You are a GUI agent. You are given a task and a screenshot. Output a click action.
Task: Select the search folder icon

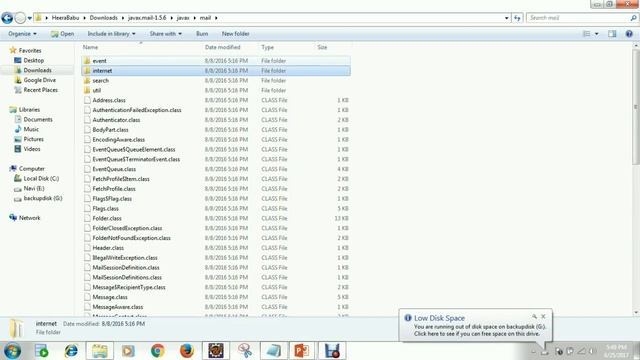(87, 80)
